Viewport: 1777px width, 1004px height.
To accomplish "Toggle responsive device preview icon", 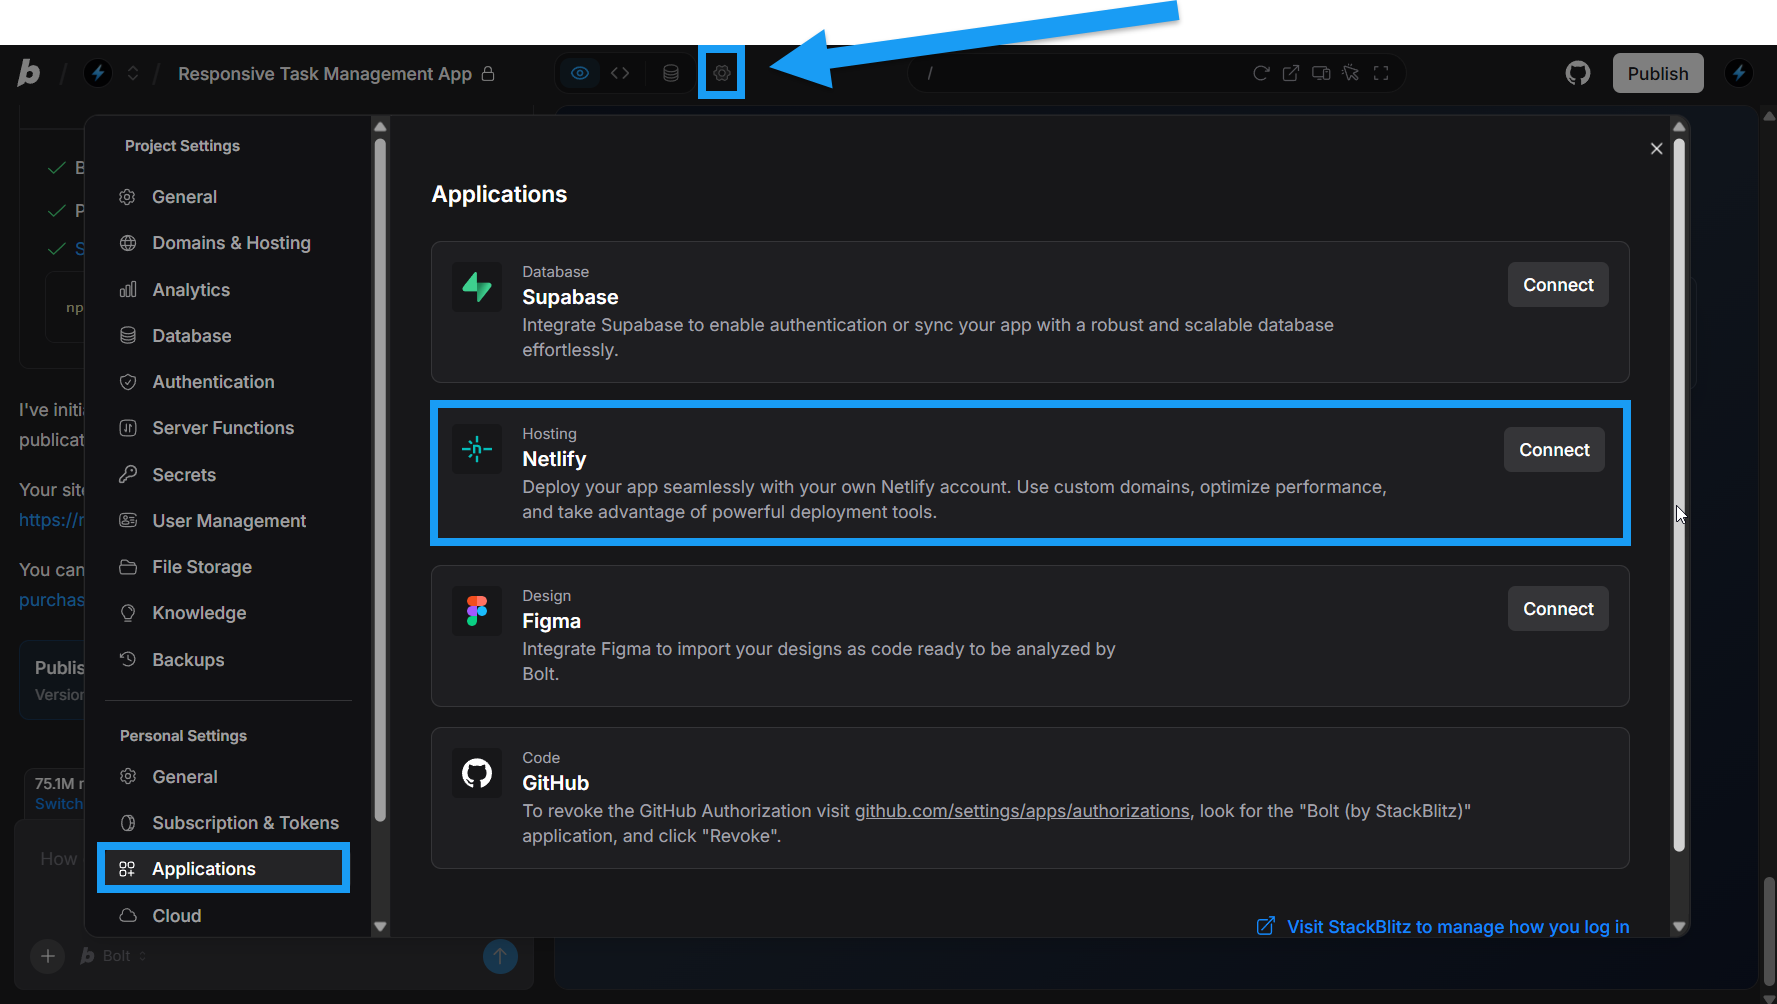I will coord(1321,73).
